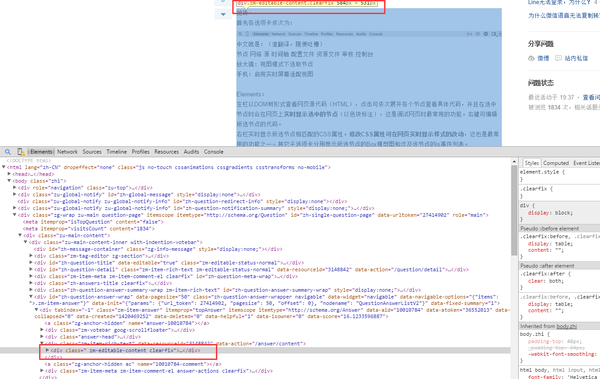Select the DOCTYPE html line
This screenshot has height=379, width=600.
click(29, 160)
